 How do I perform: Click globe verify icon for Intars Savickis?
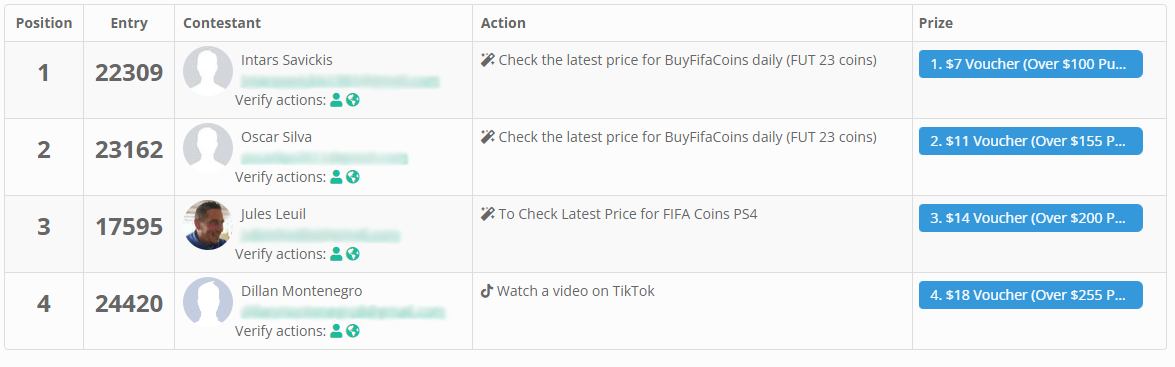(353, 100)
